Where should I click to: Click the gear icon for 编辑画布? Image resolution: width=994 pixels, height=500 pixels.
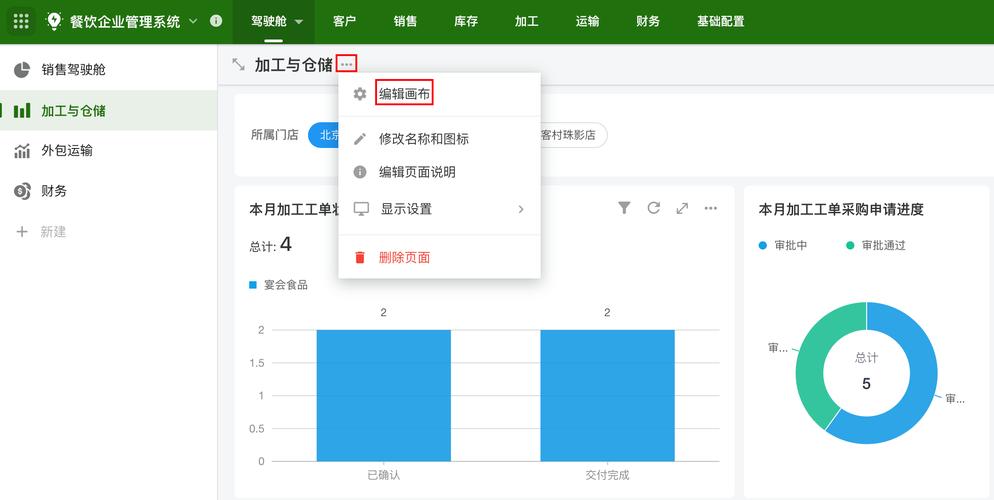pos(360,94)
